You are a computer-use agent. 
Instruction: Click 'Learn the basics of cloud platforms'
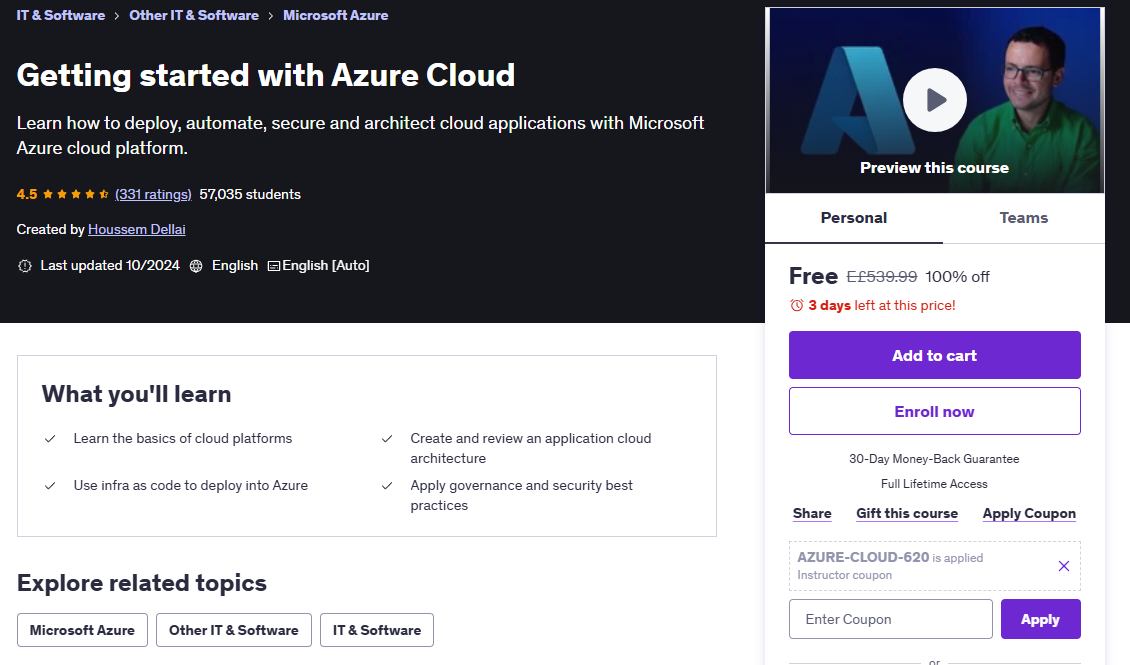tap(183, 439)
